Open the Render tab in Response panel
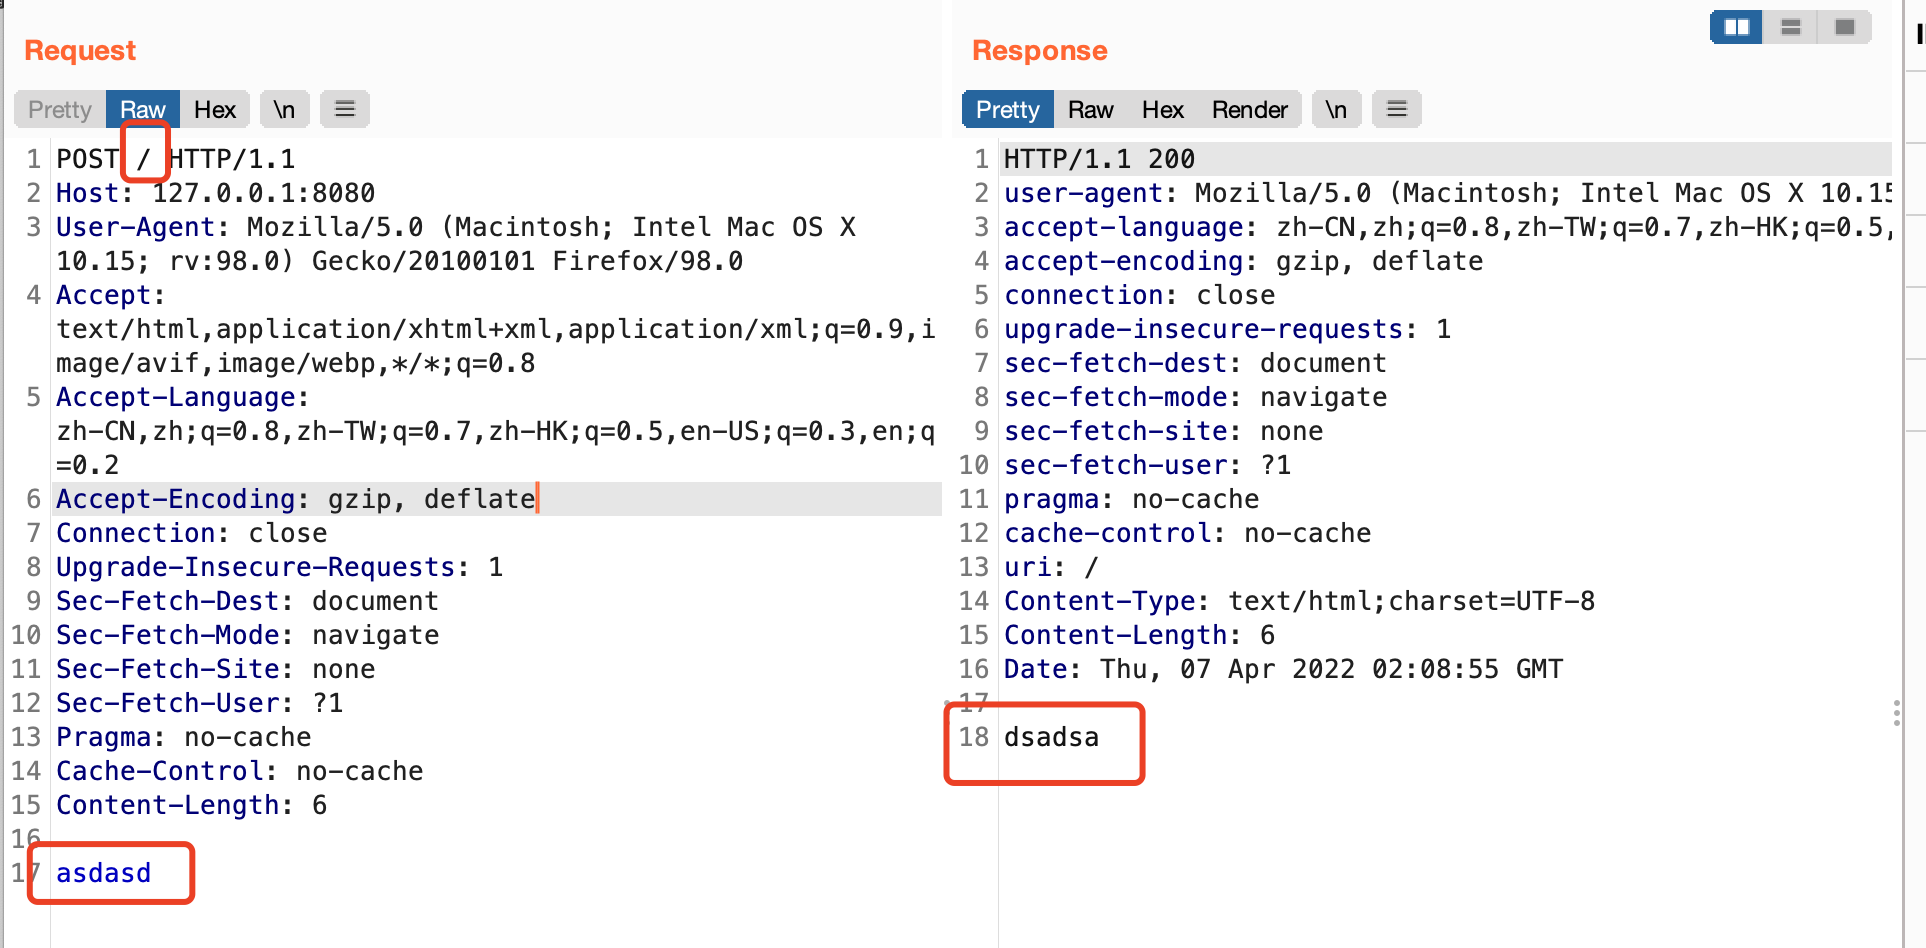 (x=1250, y=109)
